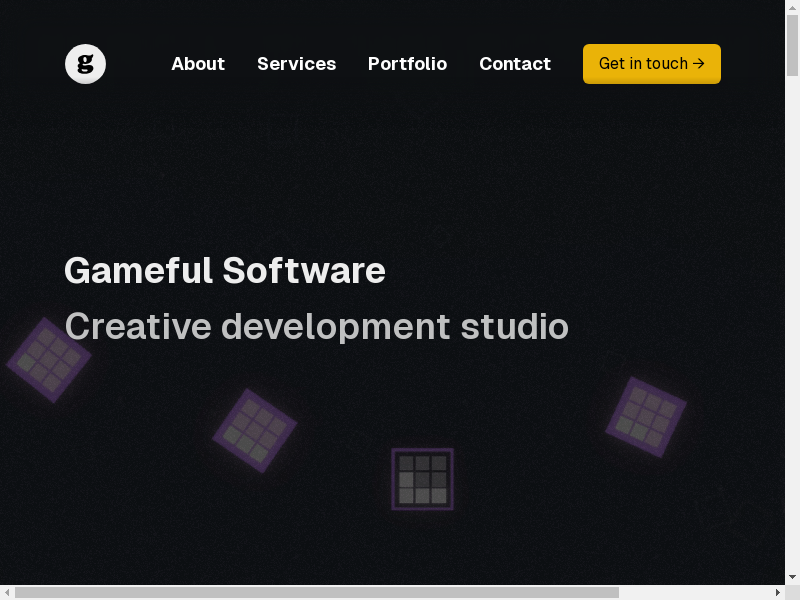
Task: Click the horizontal scrollbar right arrow
Action: tap(778, 593)
